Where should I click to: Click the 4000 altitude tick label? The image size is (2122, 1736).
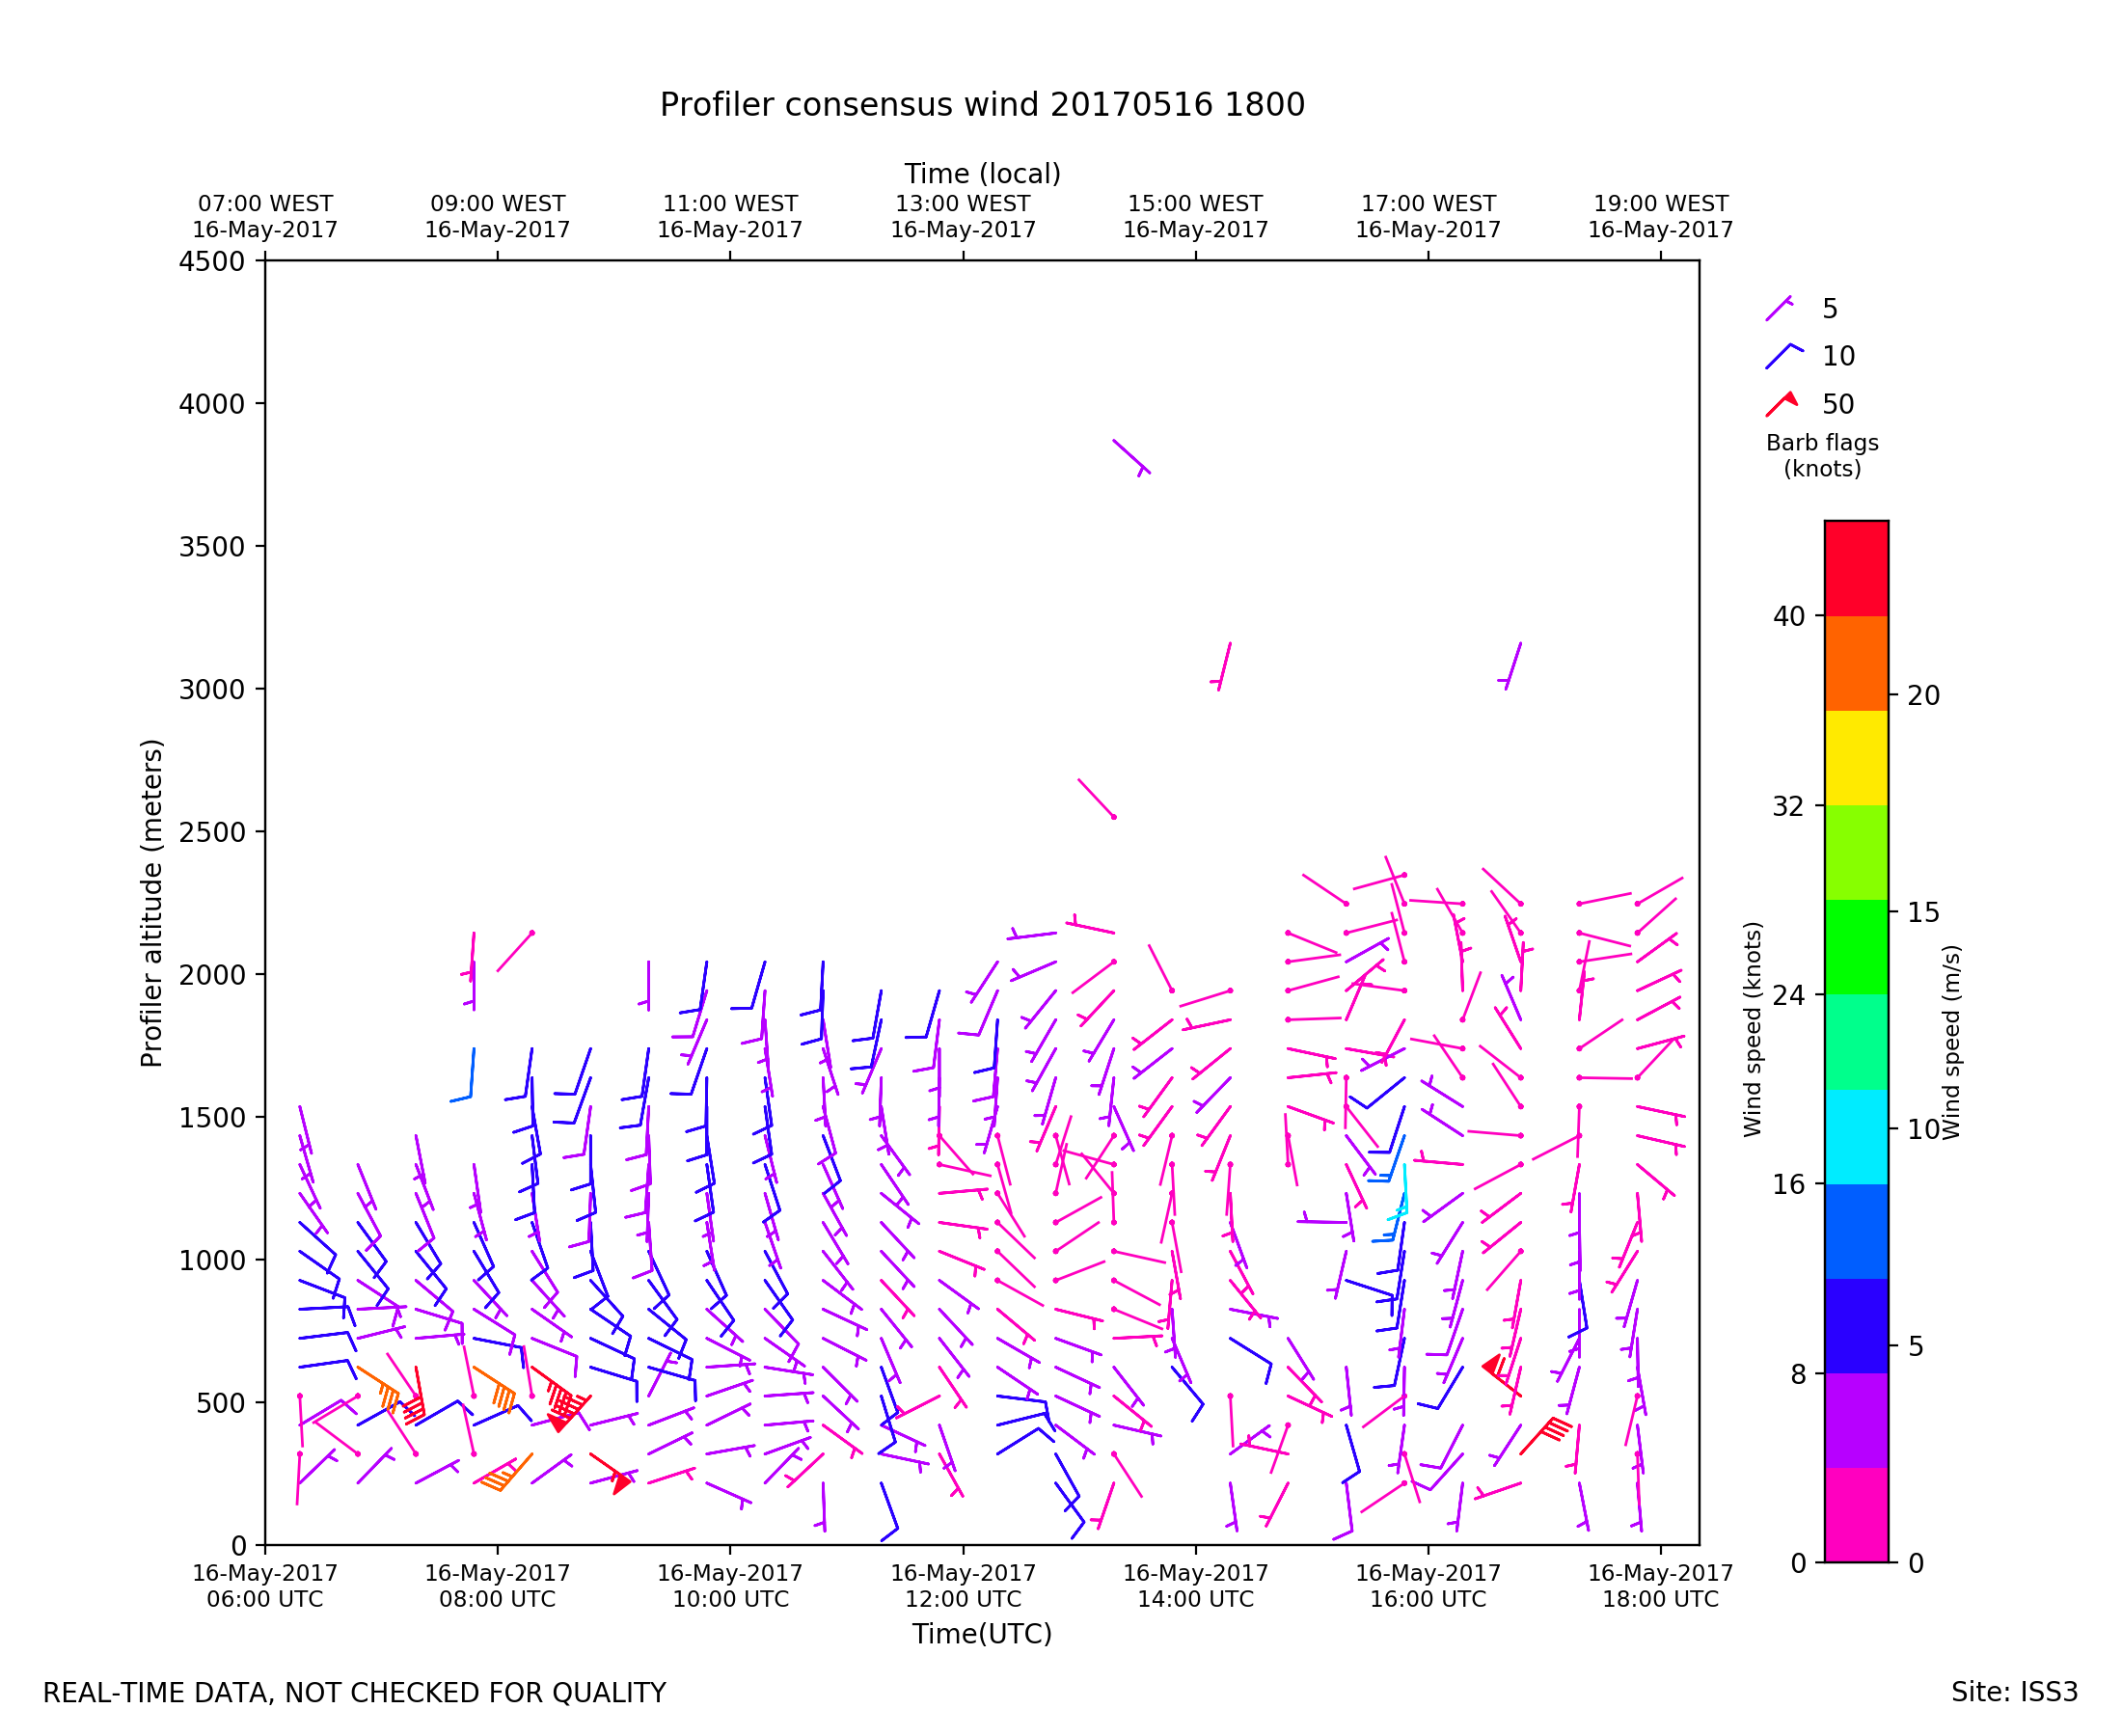click(x=211, y=404)
